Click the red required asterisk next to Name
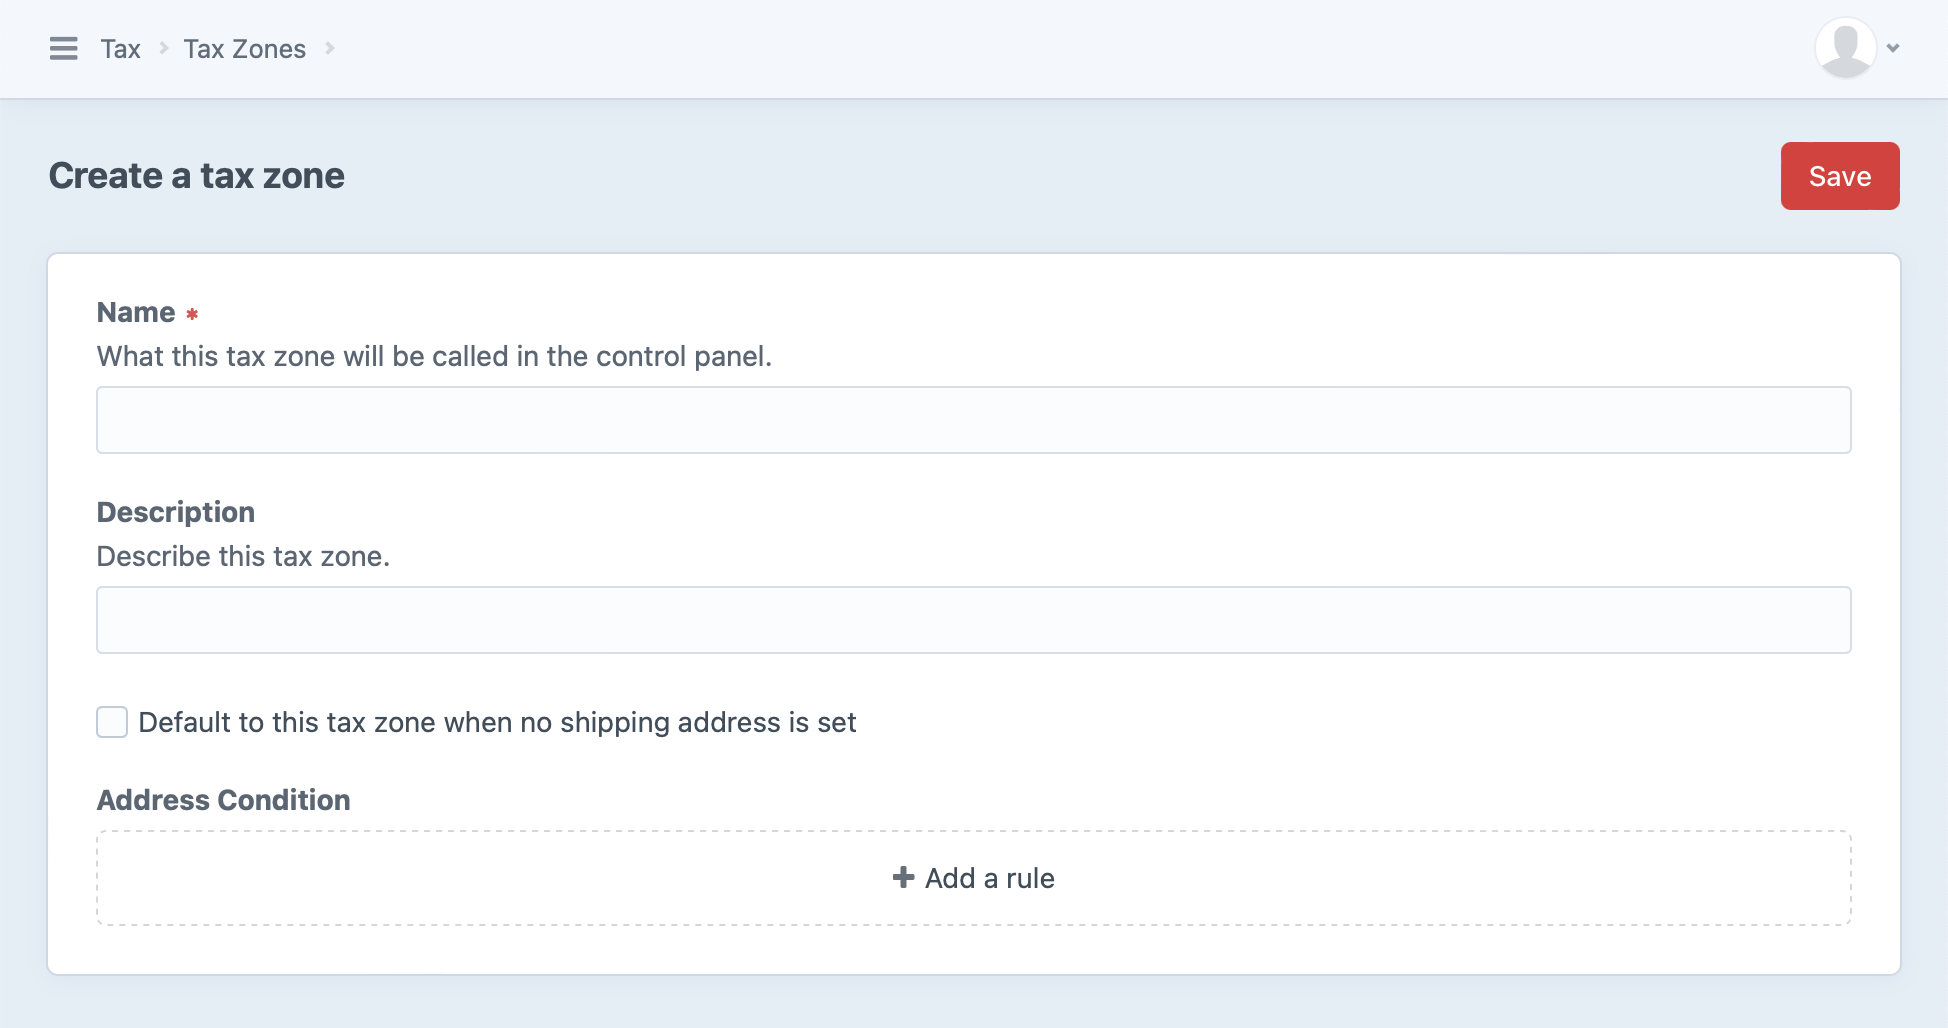Viewport: 1948px width, 1028px height. (x=192, y=314)
